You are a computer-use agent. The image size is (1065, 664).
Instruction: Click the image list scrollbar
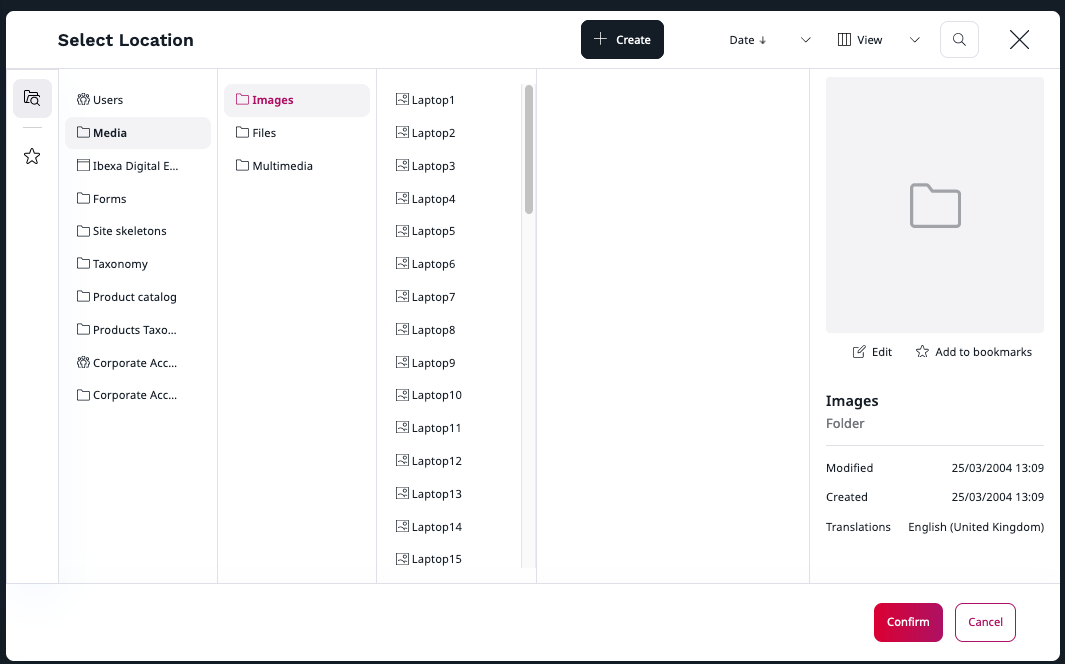[x=528, y=150]
